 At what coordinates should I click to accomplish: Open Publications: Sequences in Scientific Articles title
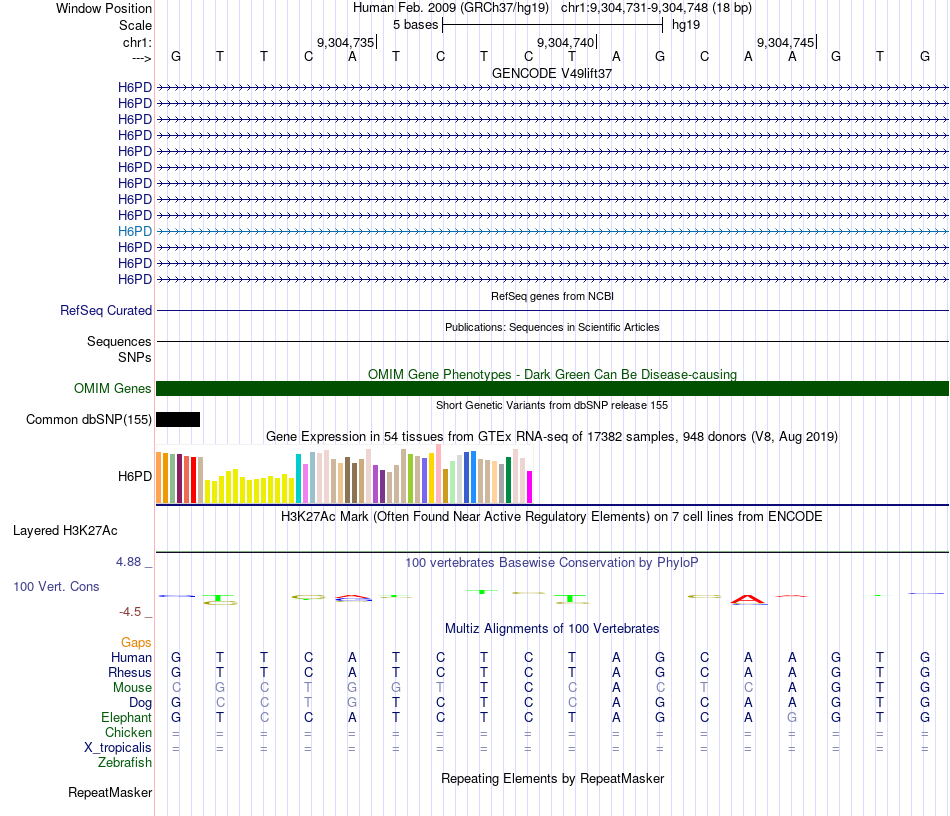click(x=552, y=327)
